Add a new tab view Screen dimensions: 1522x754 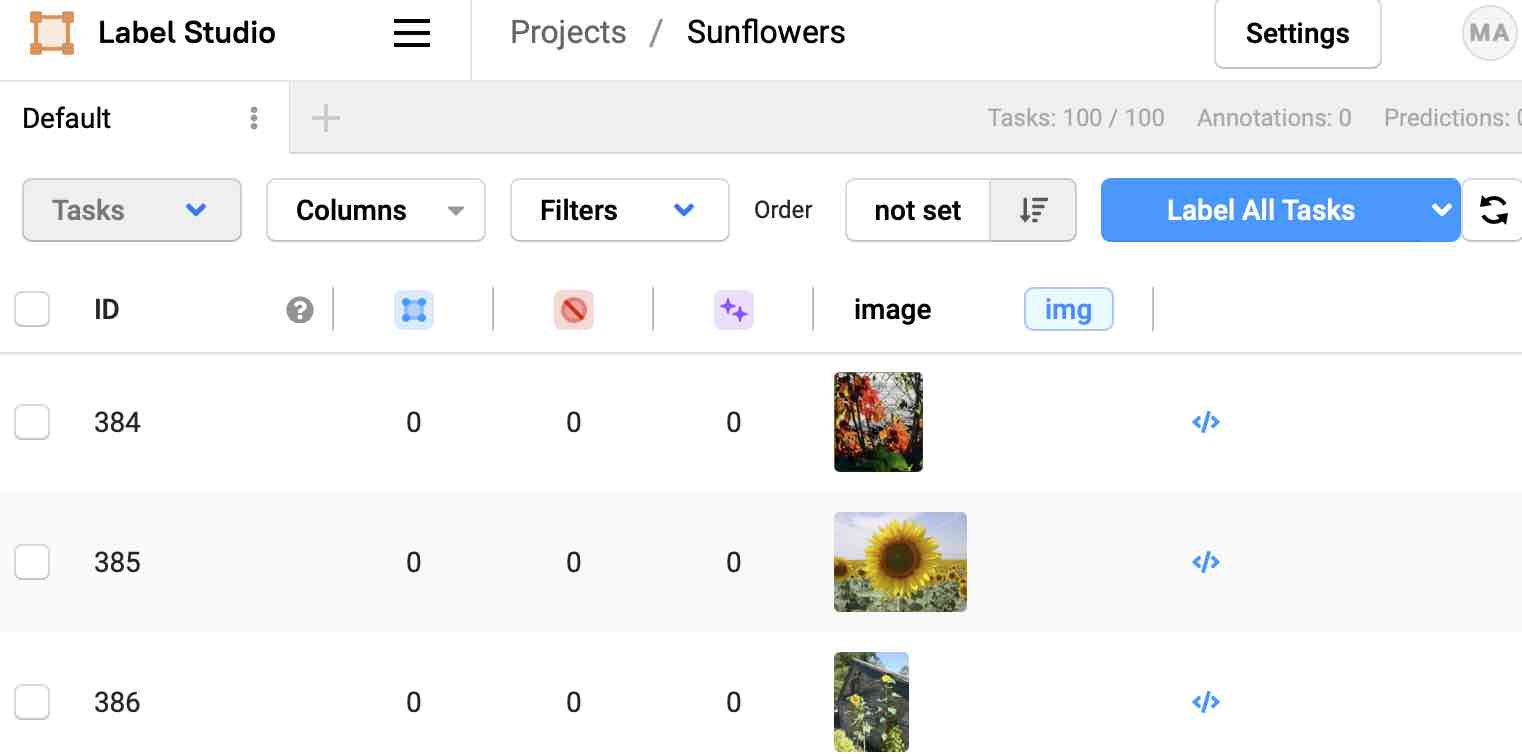326,118
